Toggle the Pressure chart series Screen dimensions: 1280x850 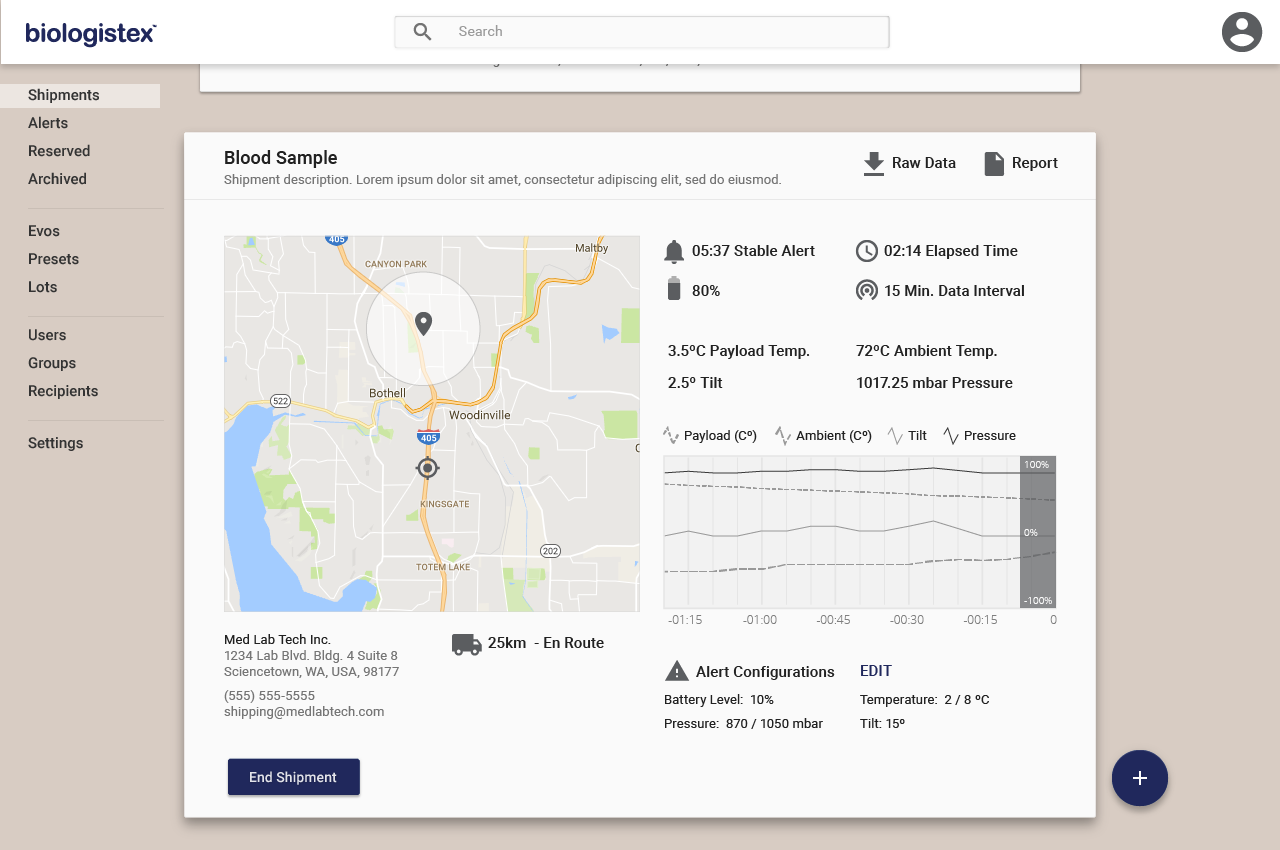pos(977,435)
